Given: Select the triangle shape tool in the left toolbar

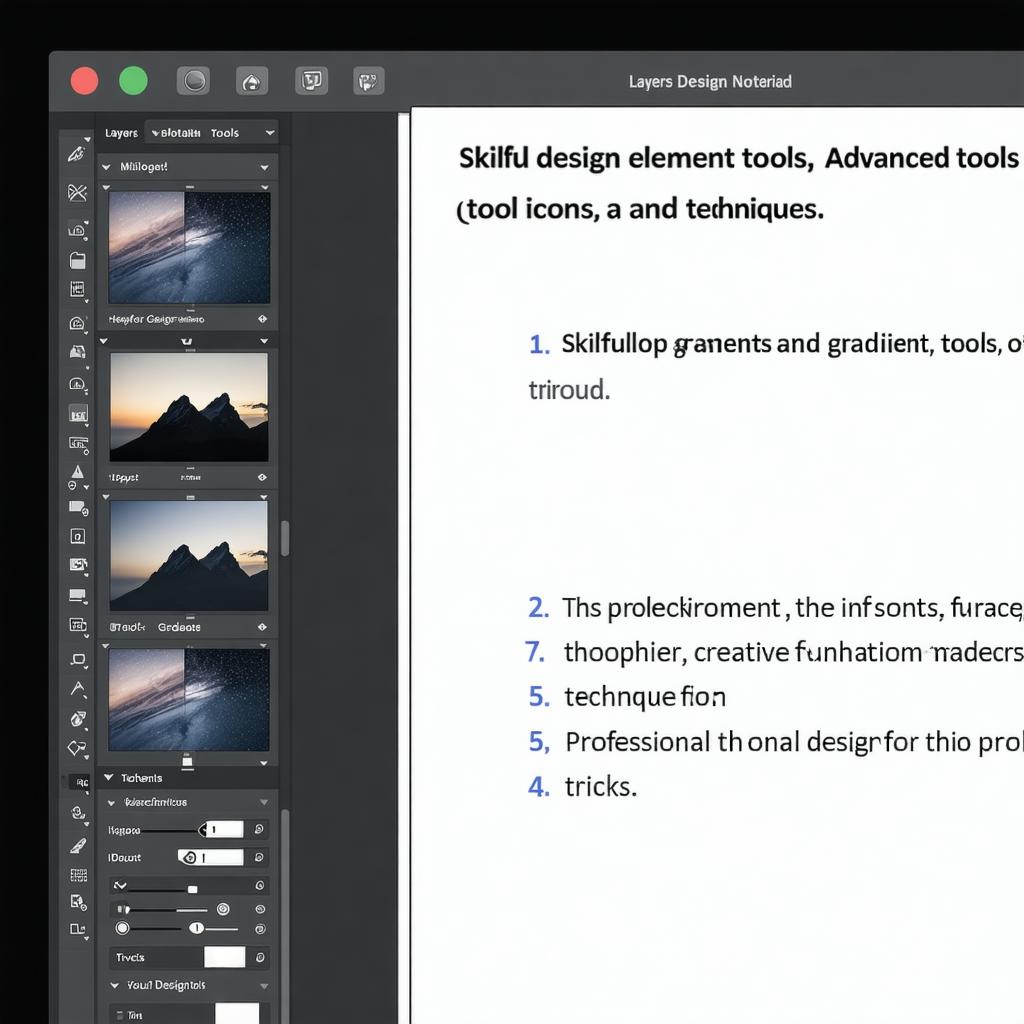Looking at the screenshot, I should [77, 471].
